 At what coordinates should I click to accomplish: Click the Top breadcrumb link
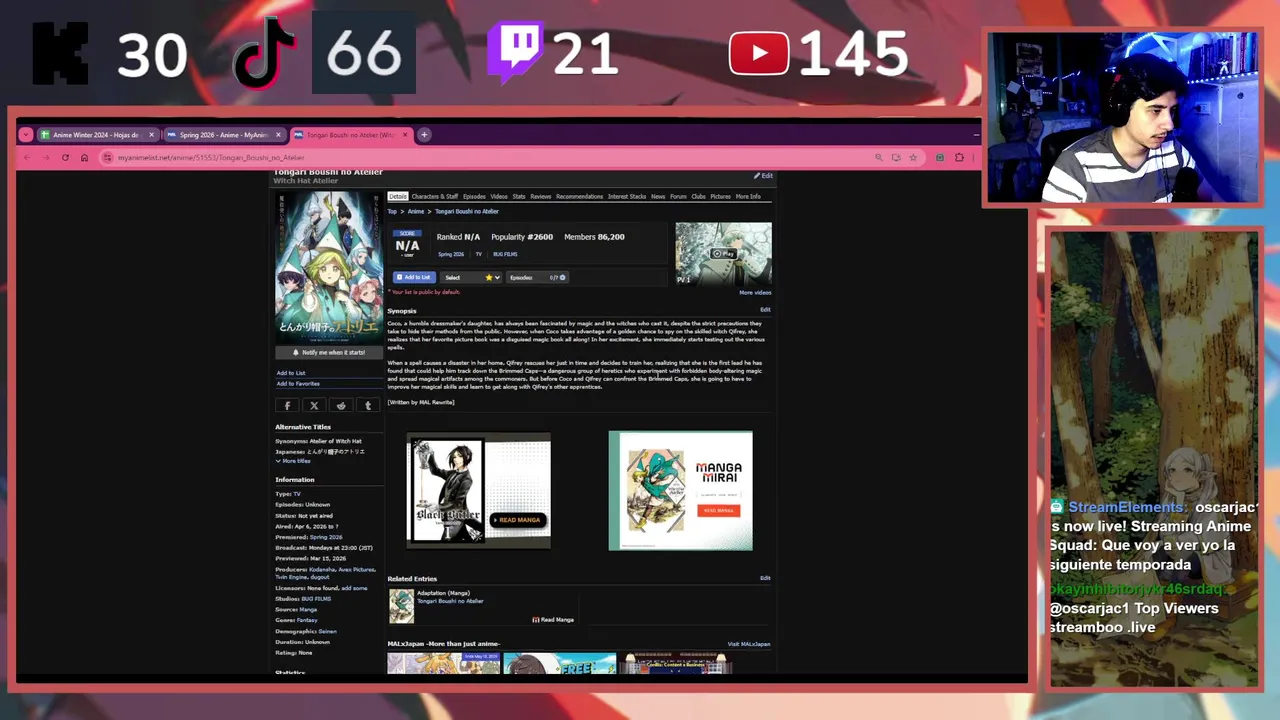392,211
